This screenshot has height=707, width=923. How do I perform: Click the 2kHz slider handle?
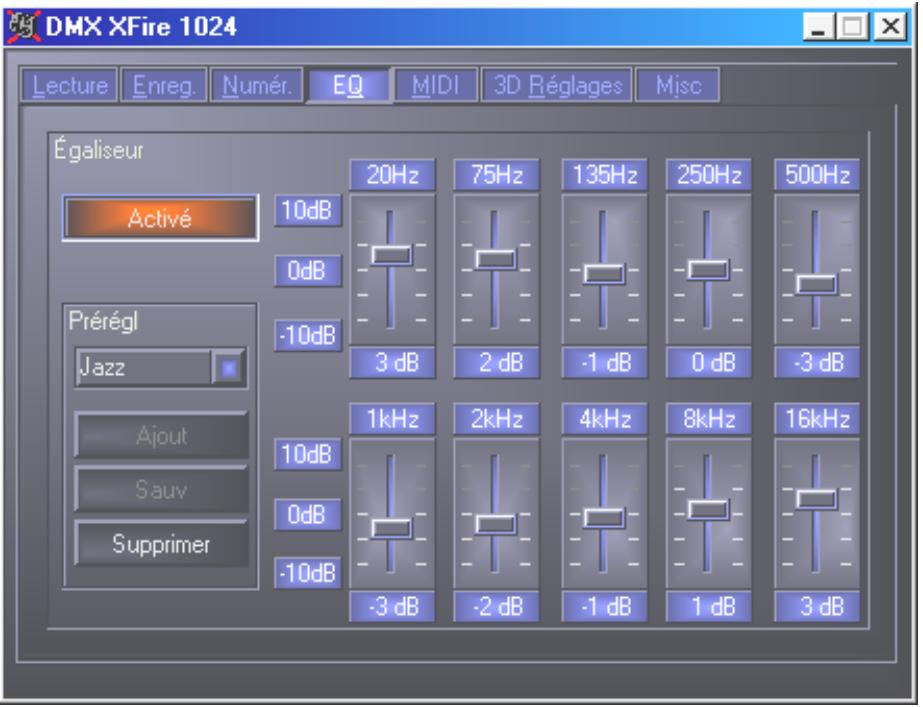coord(496,524)
